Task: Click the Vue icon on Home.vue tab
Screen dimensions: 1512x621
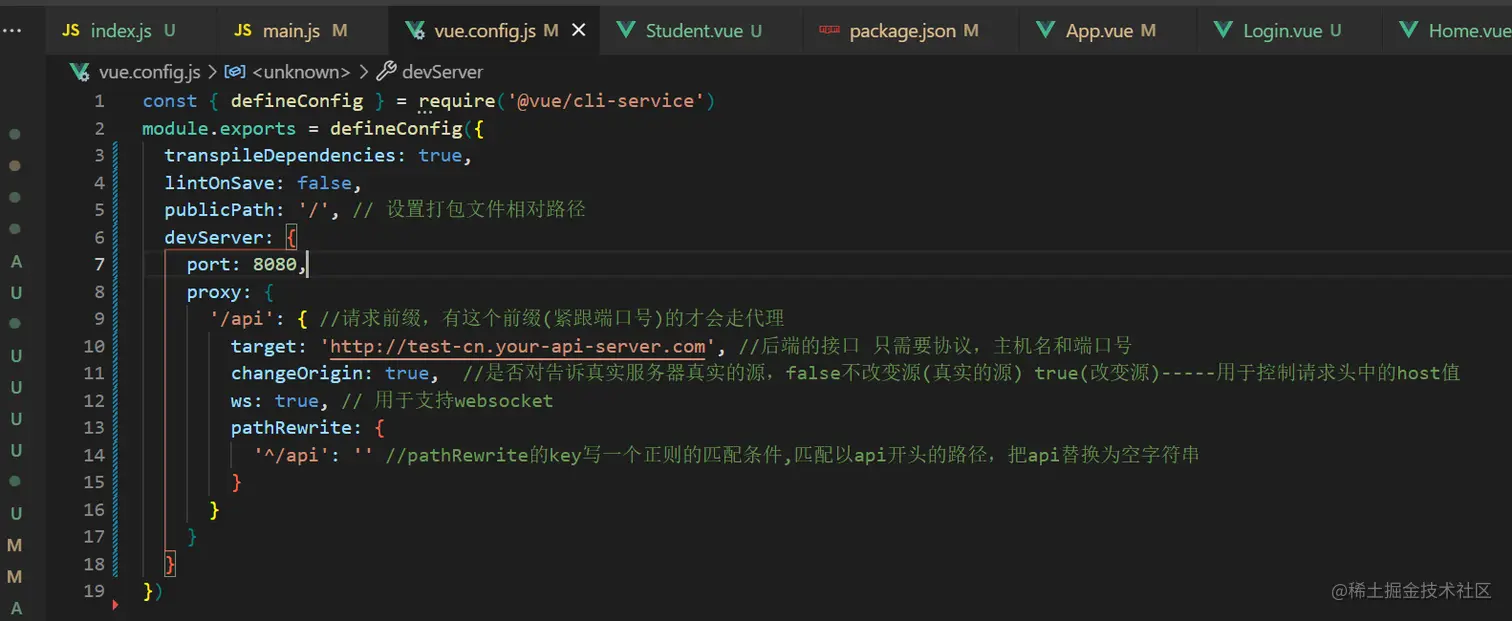Action: tap(1409, 31)
